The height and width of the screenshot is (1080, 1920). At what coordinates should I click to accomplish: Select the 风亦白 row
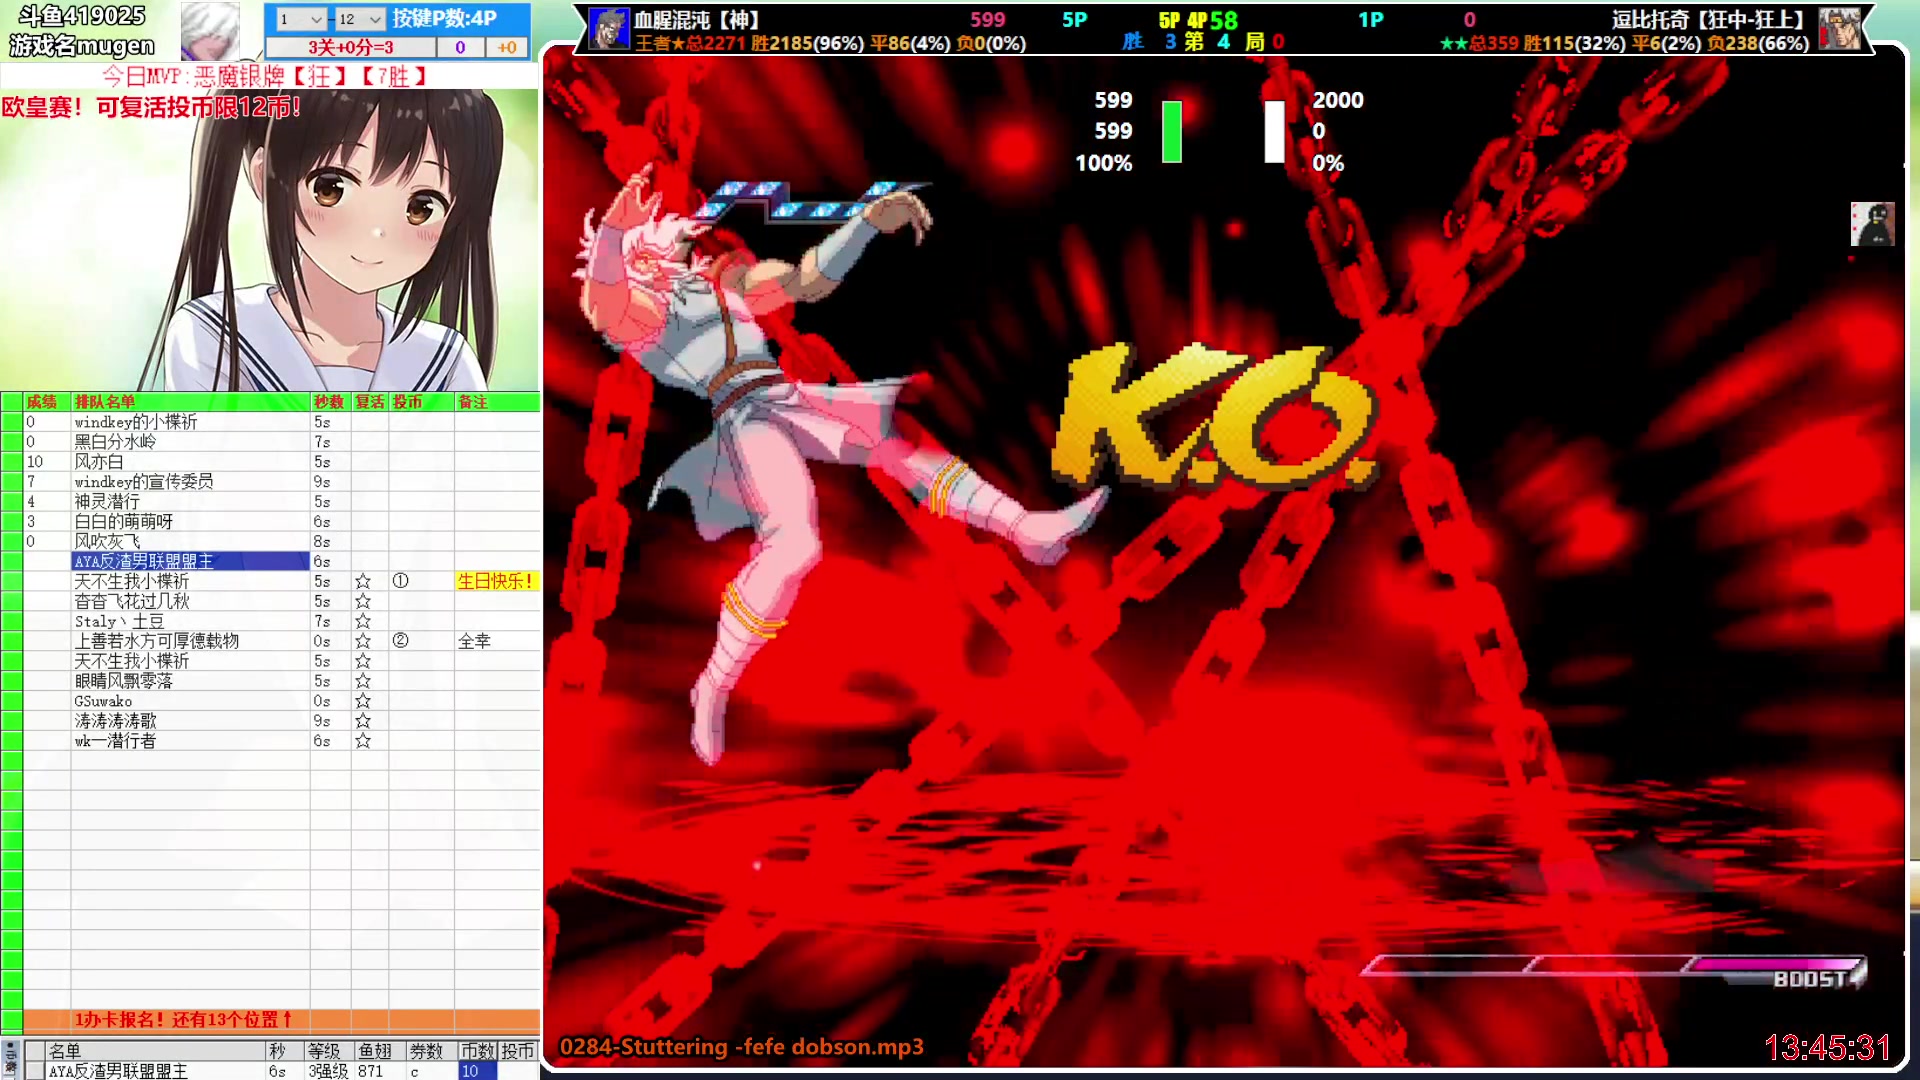pos(270,462)
